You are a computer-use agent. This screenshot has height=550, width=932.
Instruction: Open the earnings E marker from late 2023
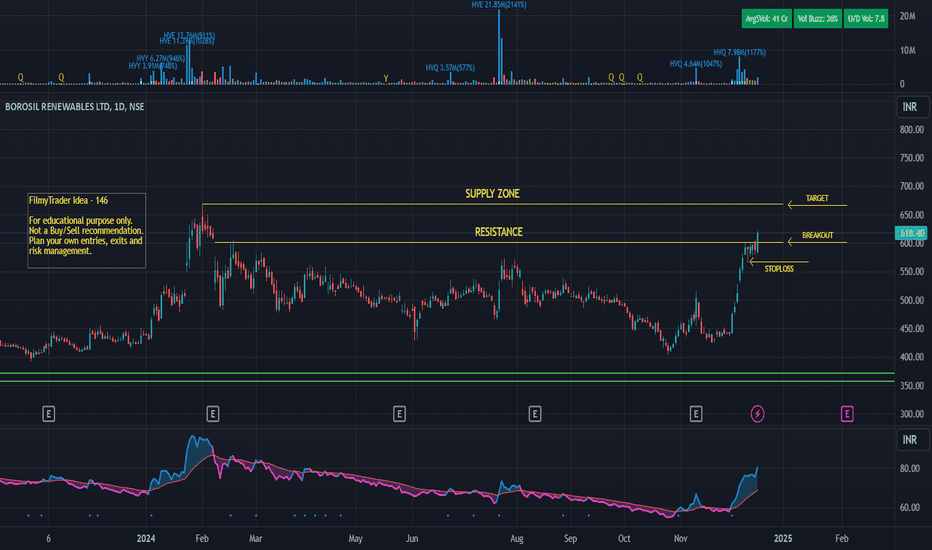49,414
